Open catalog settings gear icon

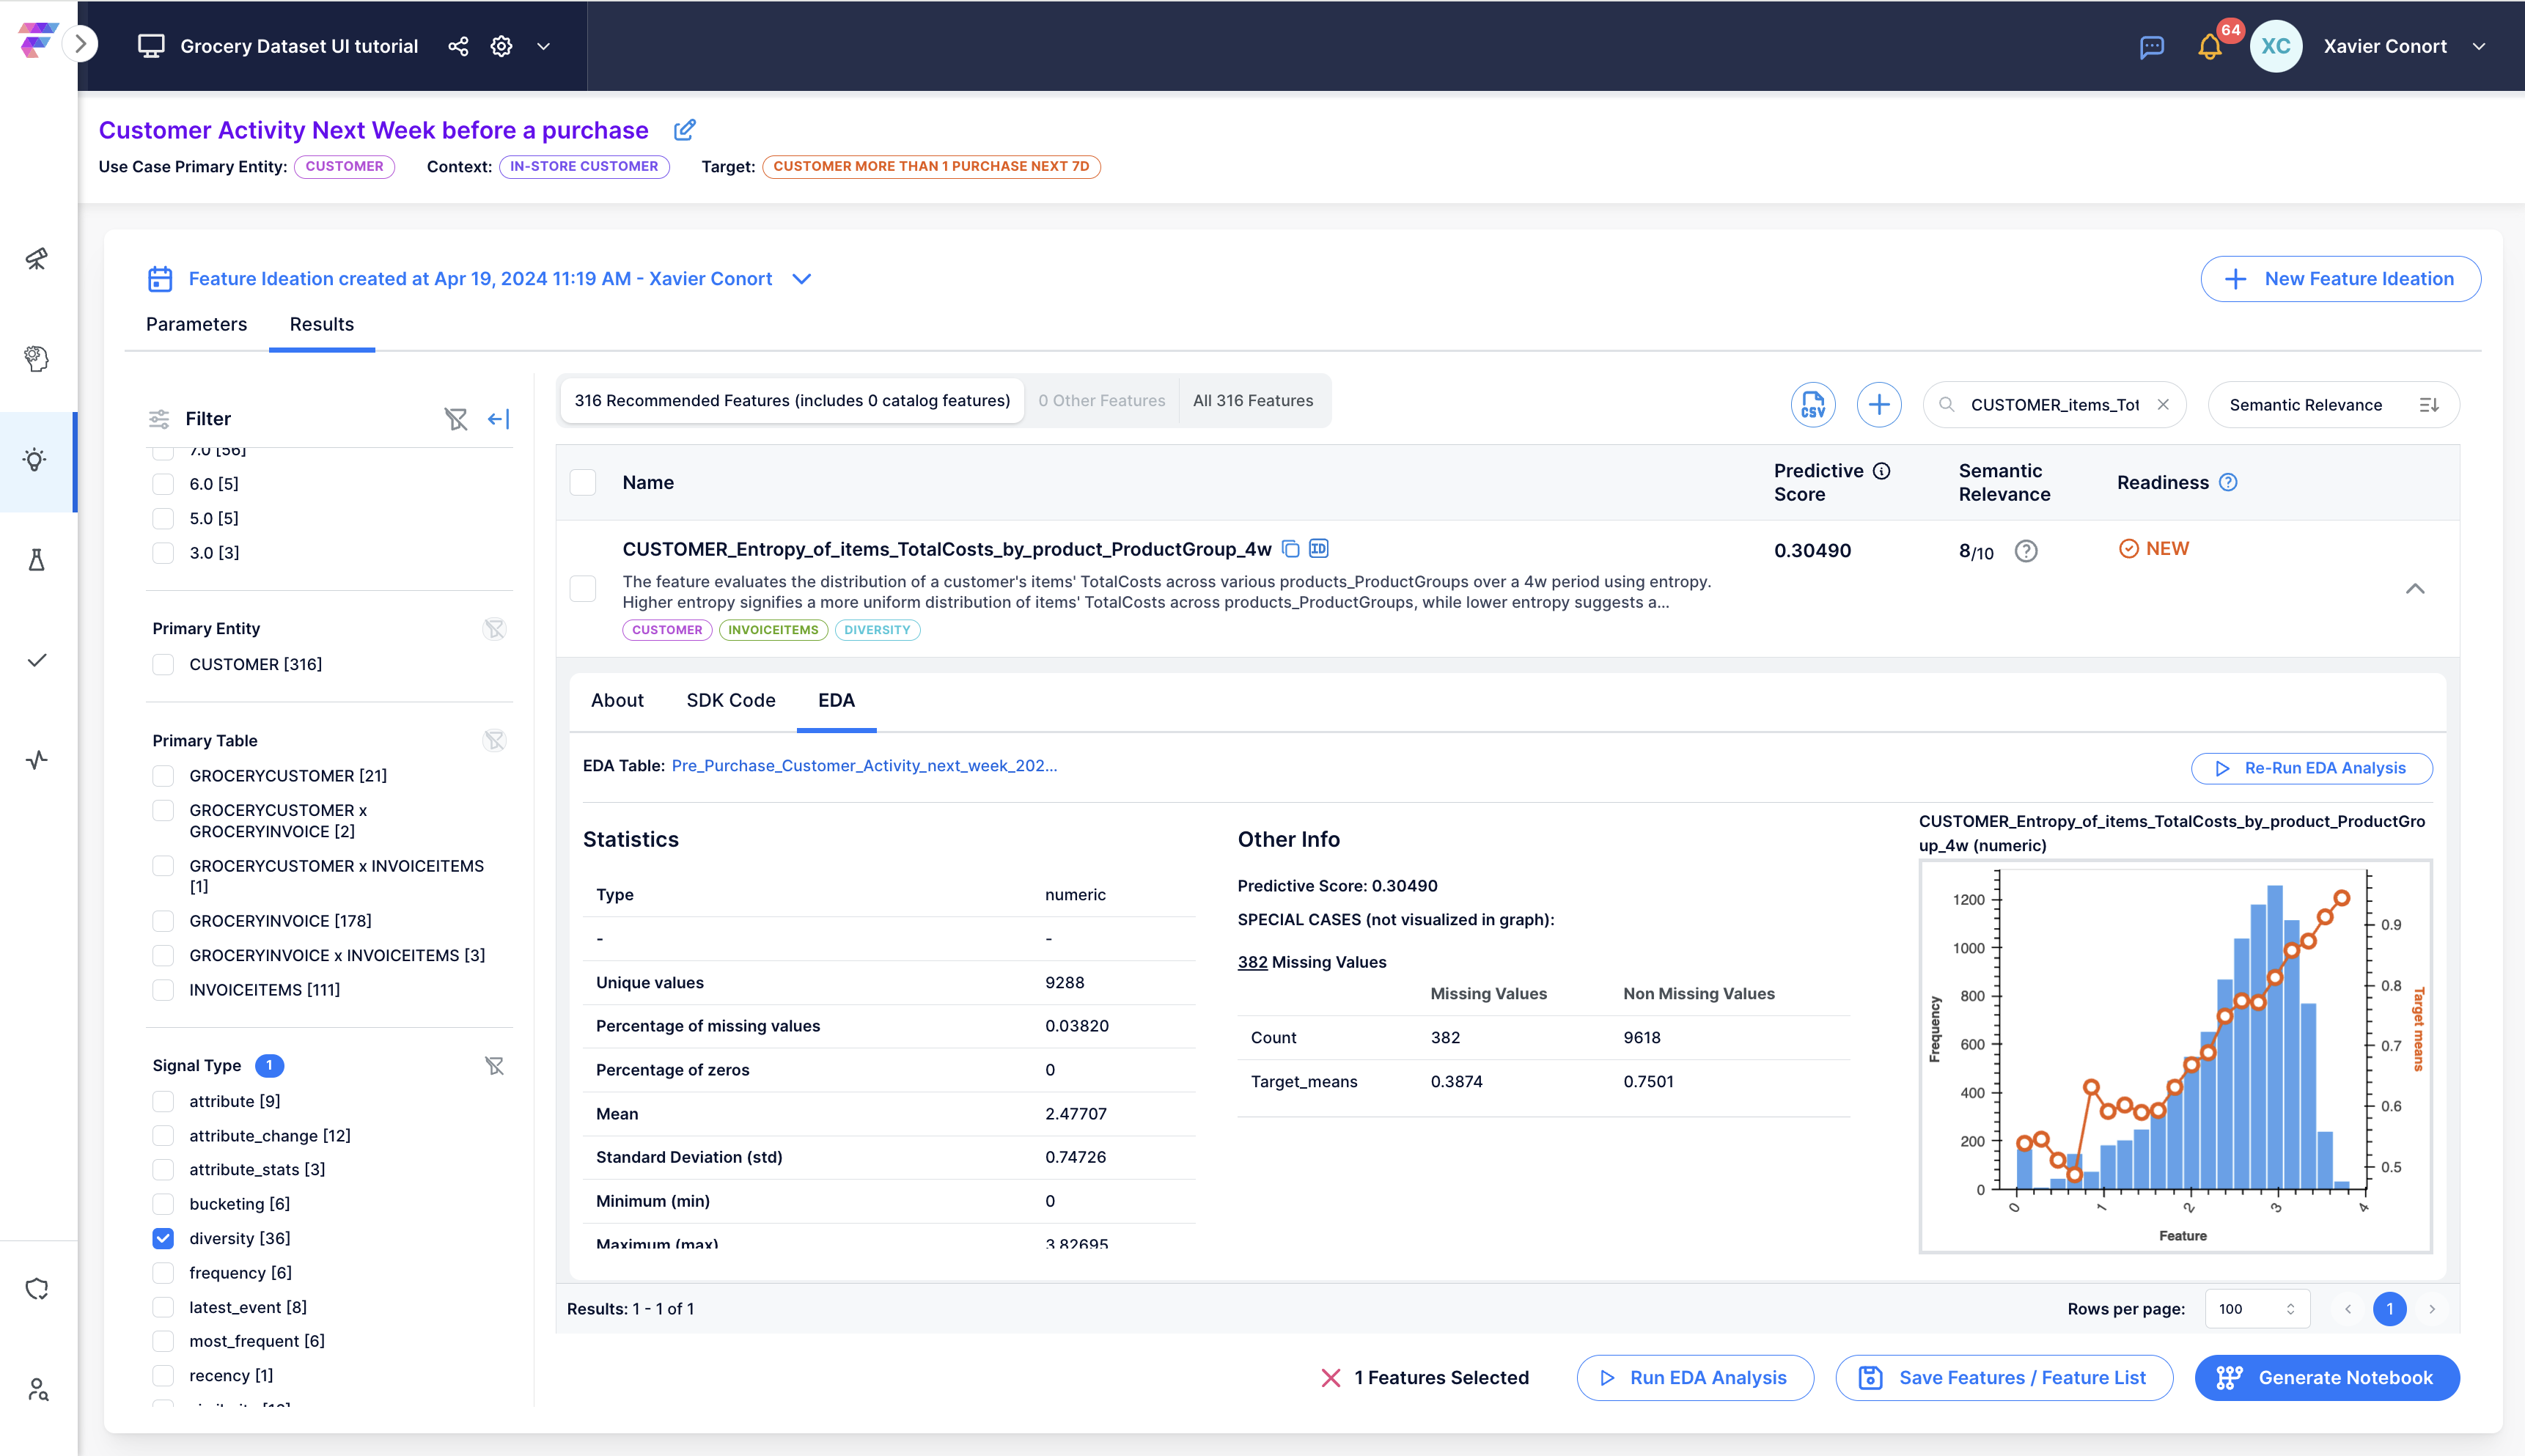(501, 46)
